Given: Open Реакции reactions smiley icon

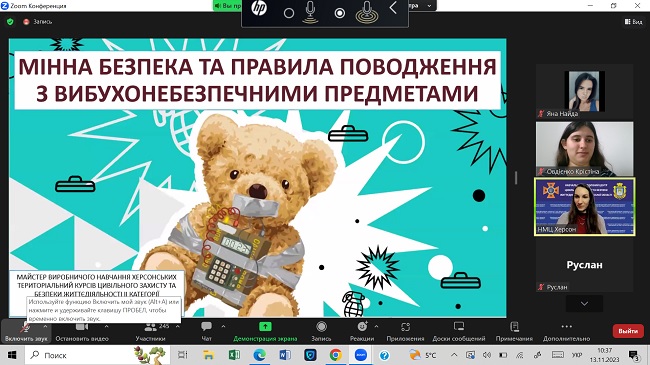Looking at the screenshot, I should [362, 327].
